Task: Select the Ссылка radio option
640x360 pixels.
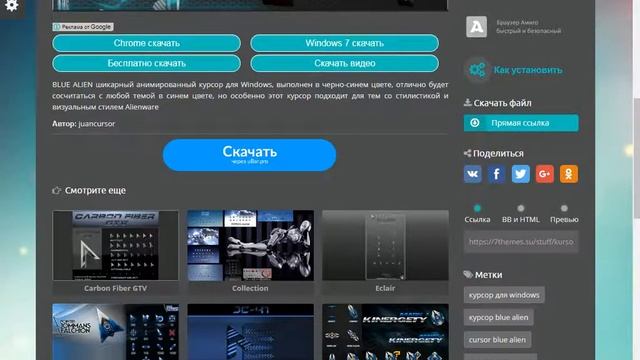Action: click(477, 208)
